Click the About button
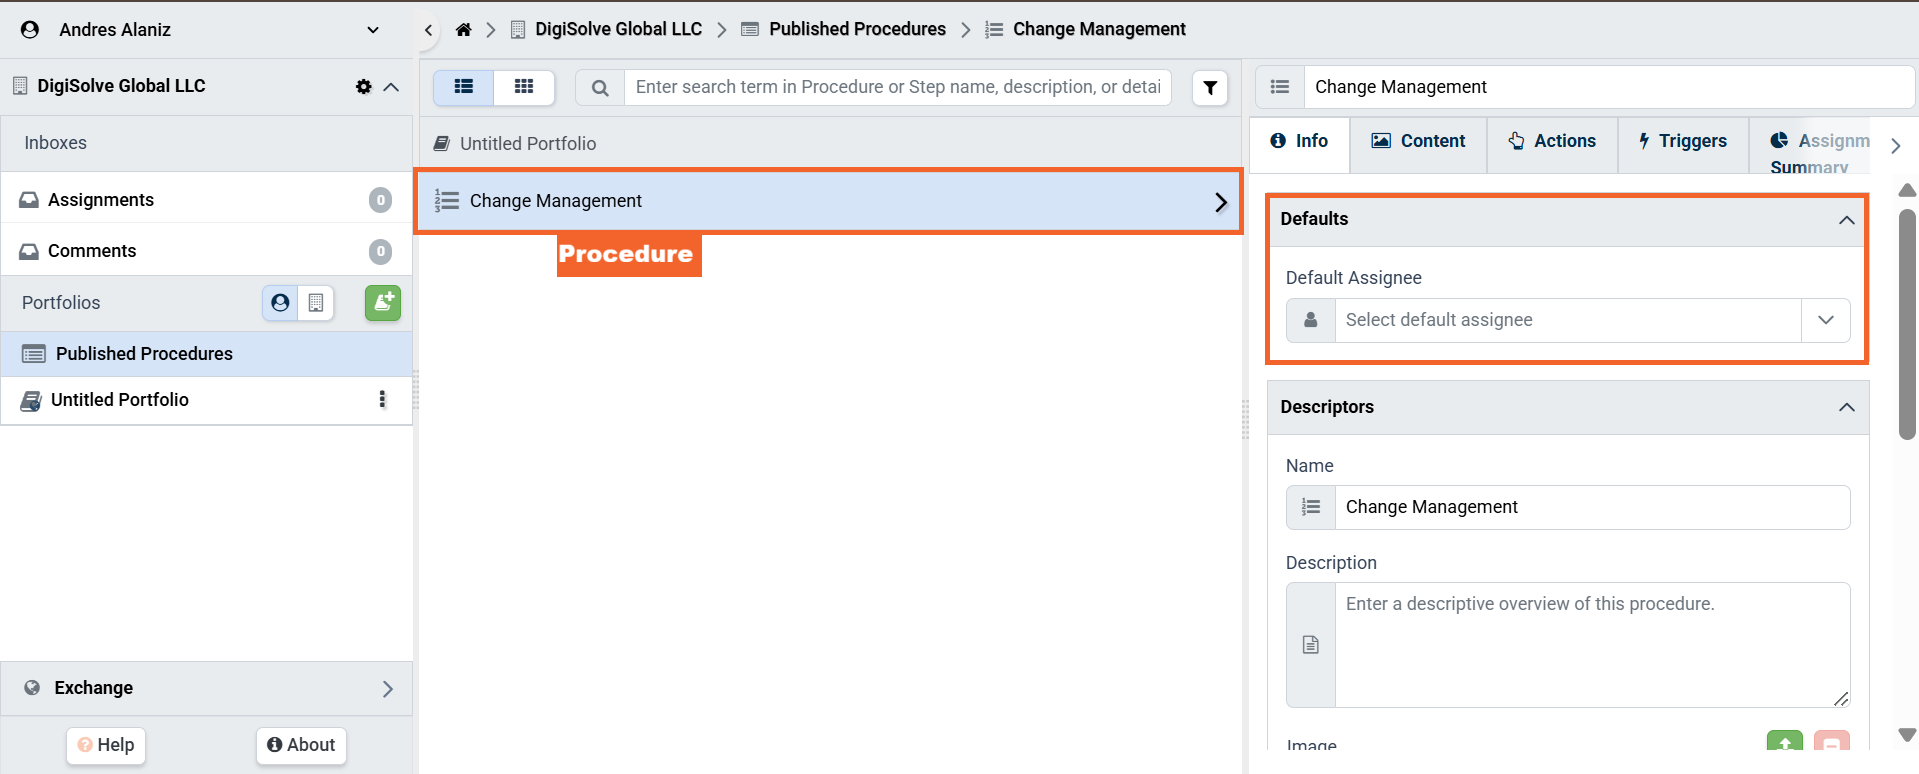Image resolution: width=1919 pixels, height=774 pixels. [301, 745]
